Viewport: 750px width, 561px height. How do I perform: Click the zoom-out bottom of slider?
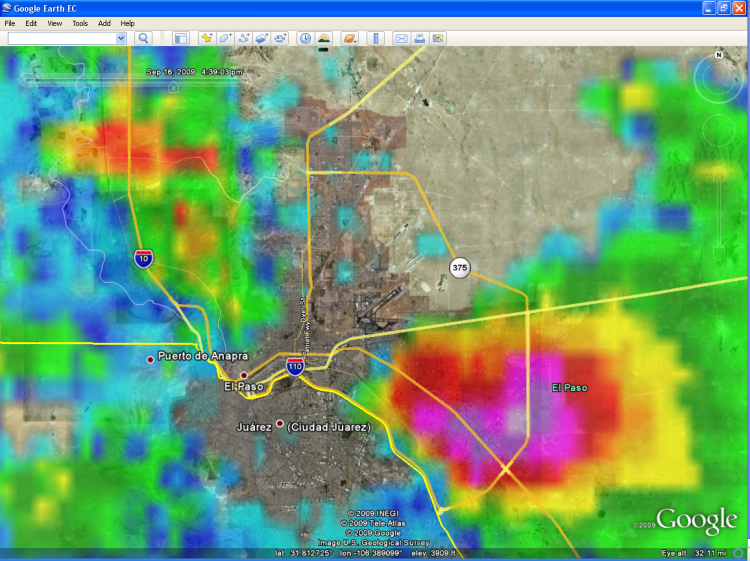point(718,253)
